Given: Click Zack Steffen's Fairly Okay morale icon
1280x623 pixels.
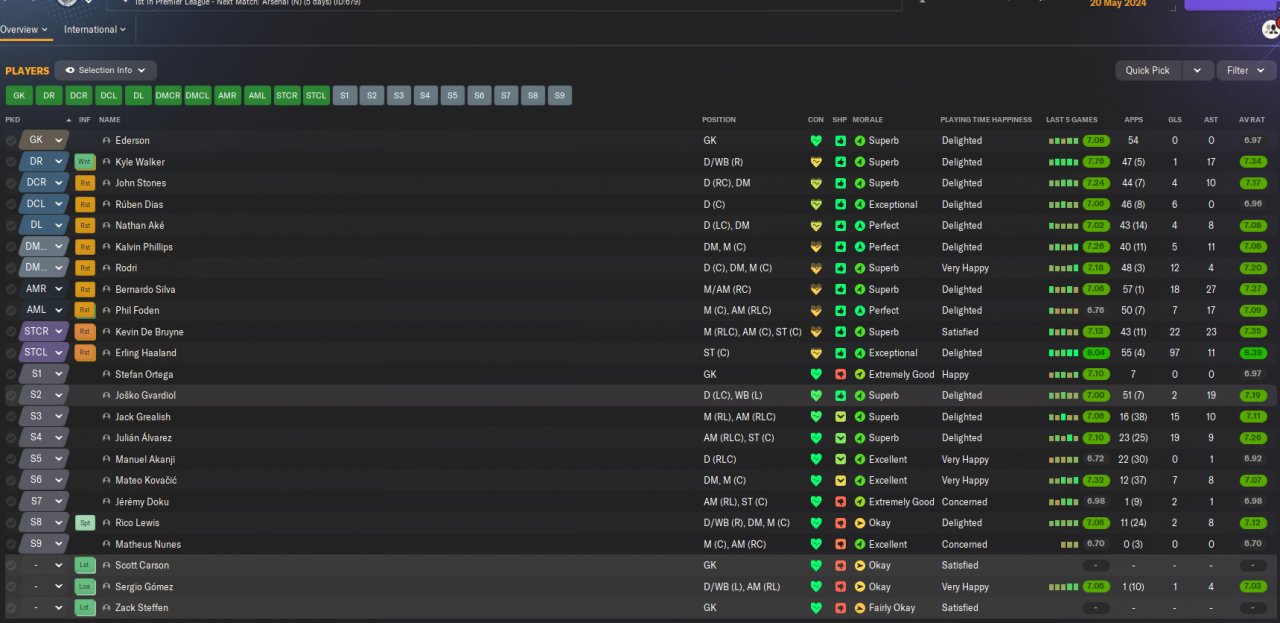Looking at the screenshot, I should [x=860, y=608].
